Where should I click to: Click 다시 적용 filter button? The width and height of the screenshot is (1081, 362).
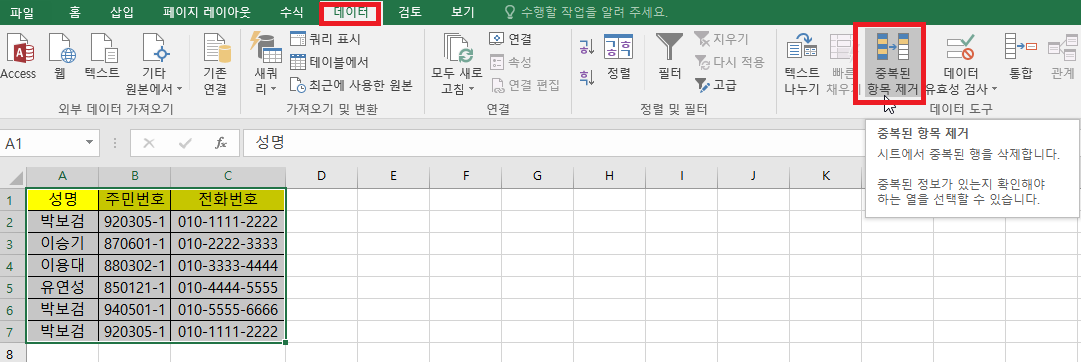point(729,62)
